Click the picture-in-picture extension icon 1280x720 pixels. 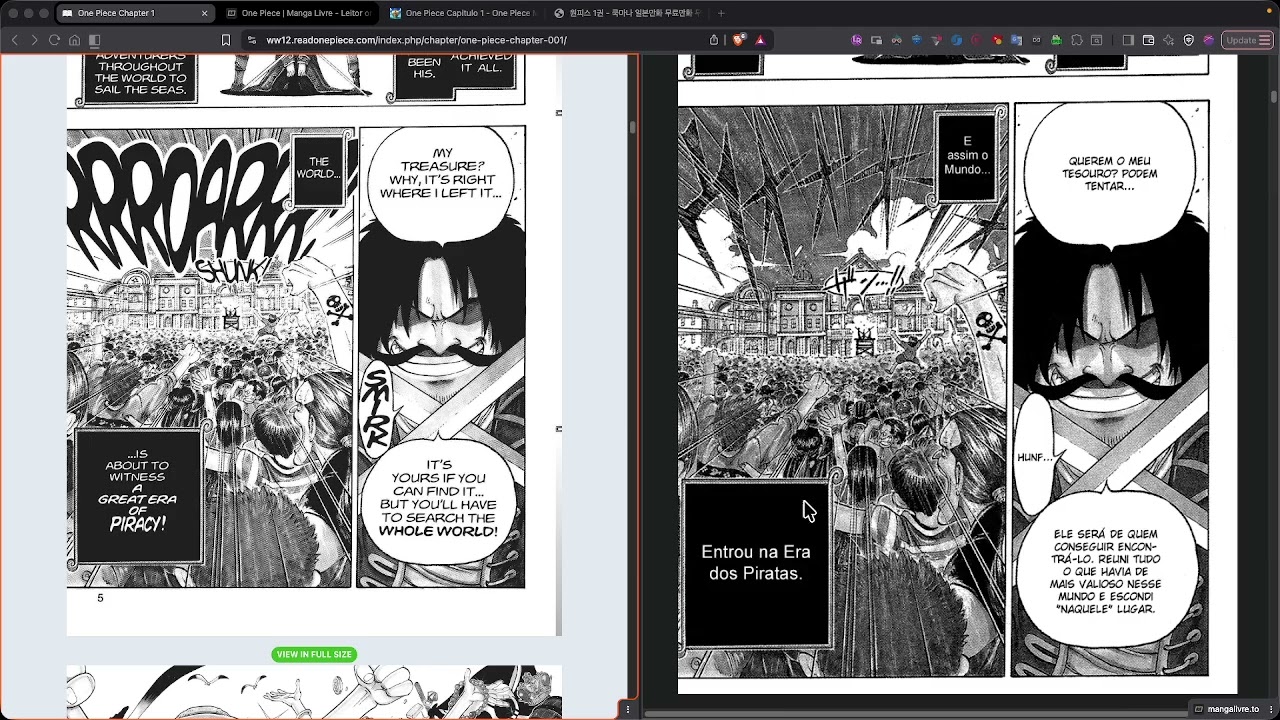[x=876, y=40]
